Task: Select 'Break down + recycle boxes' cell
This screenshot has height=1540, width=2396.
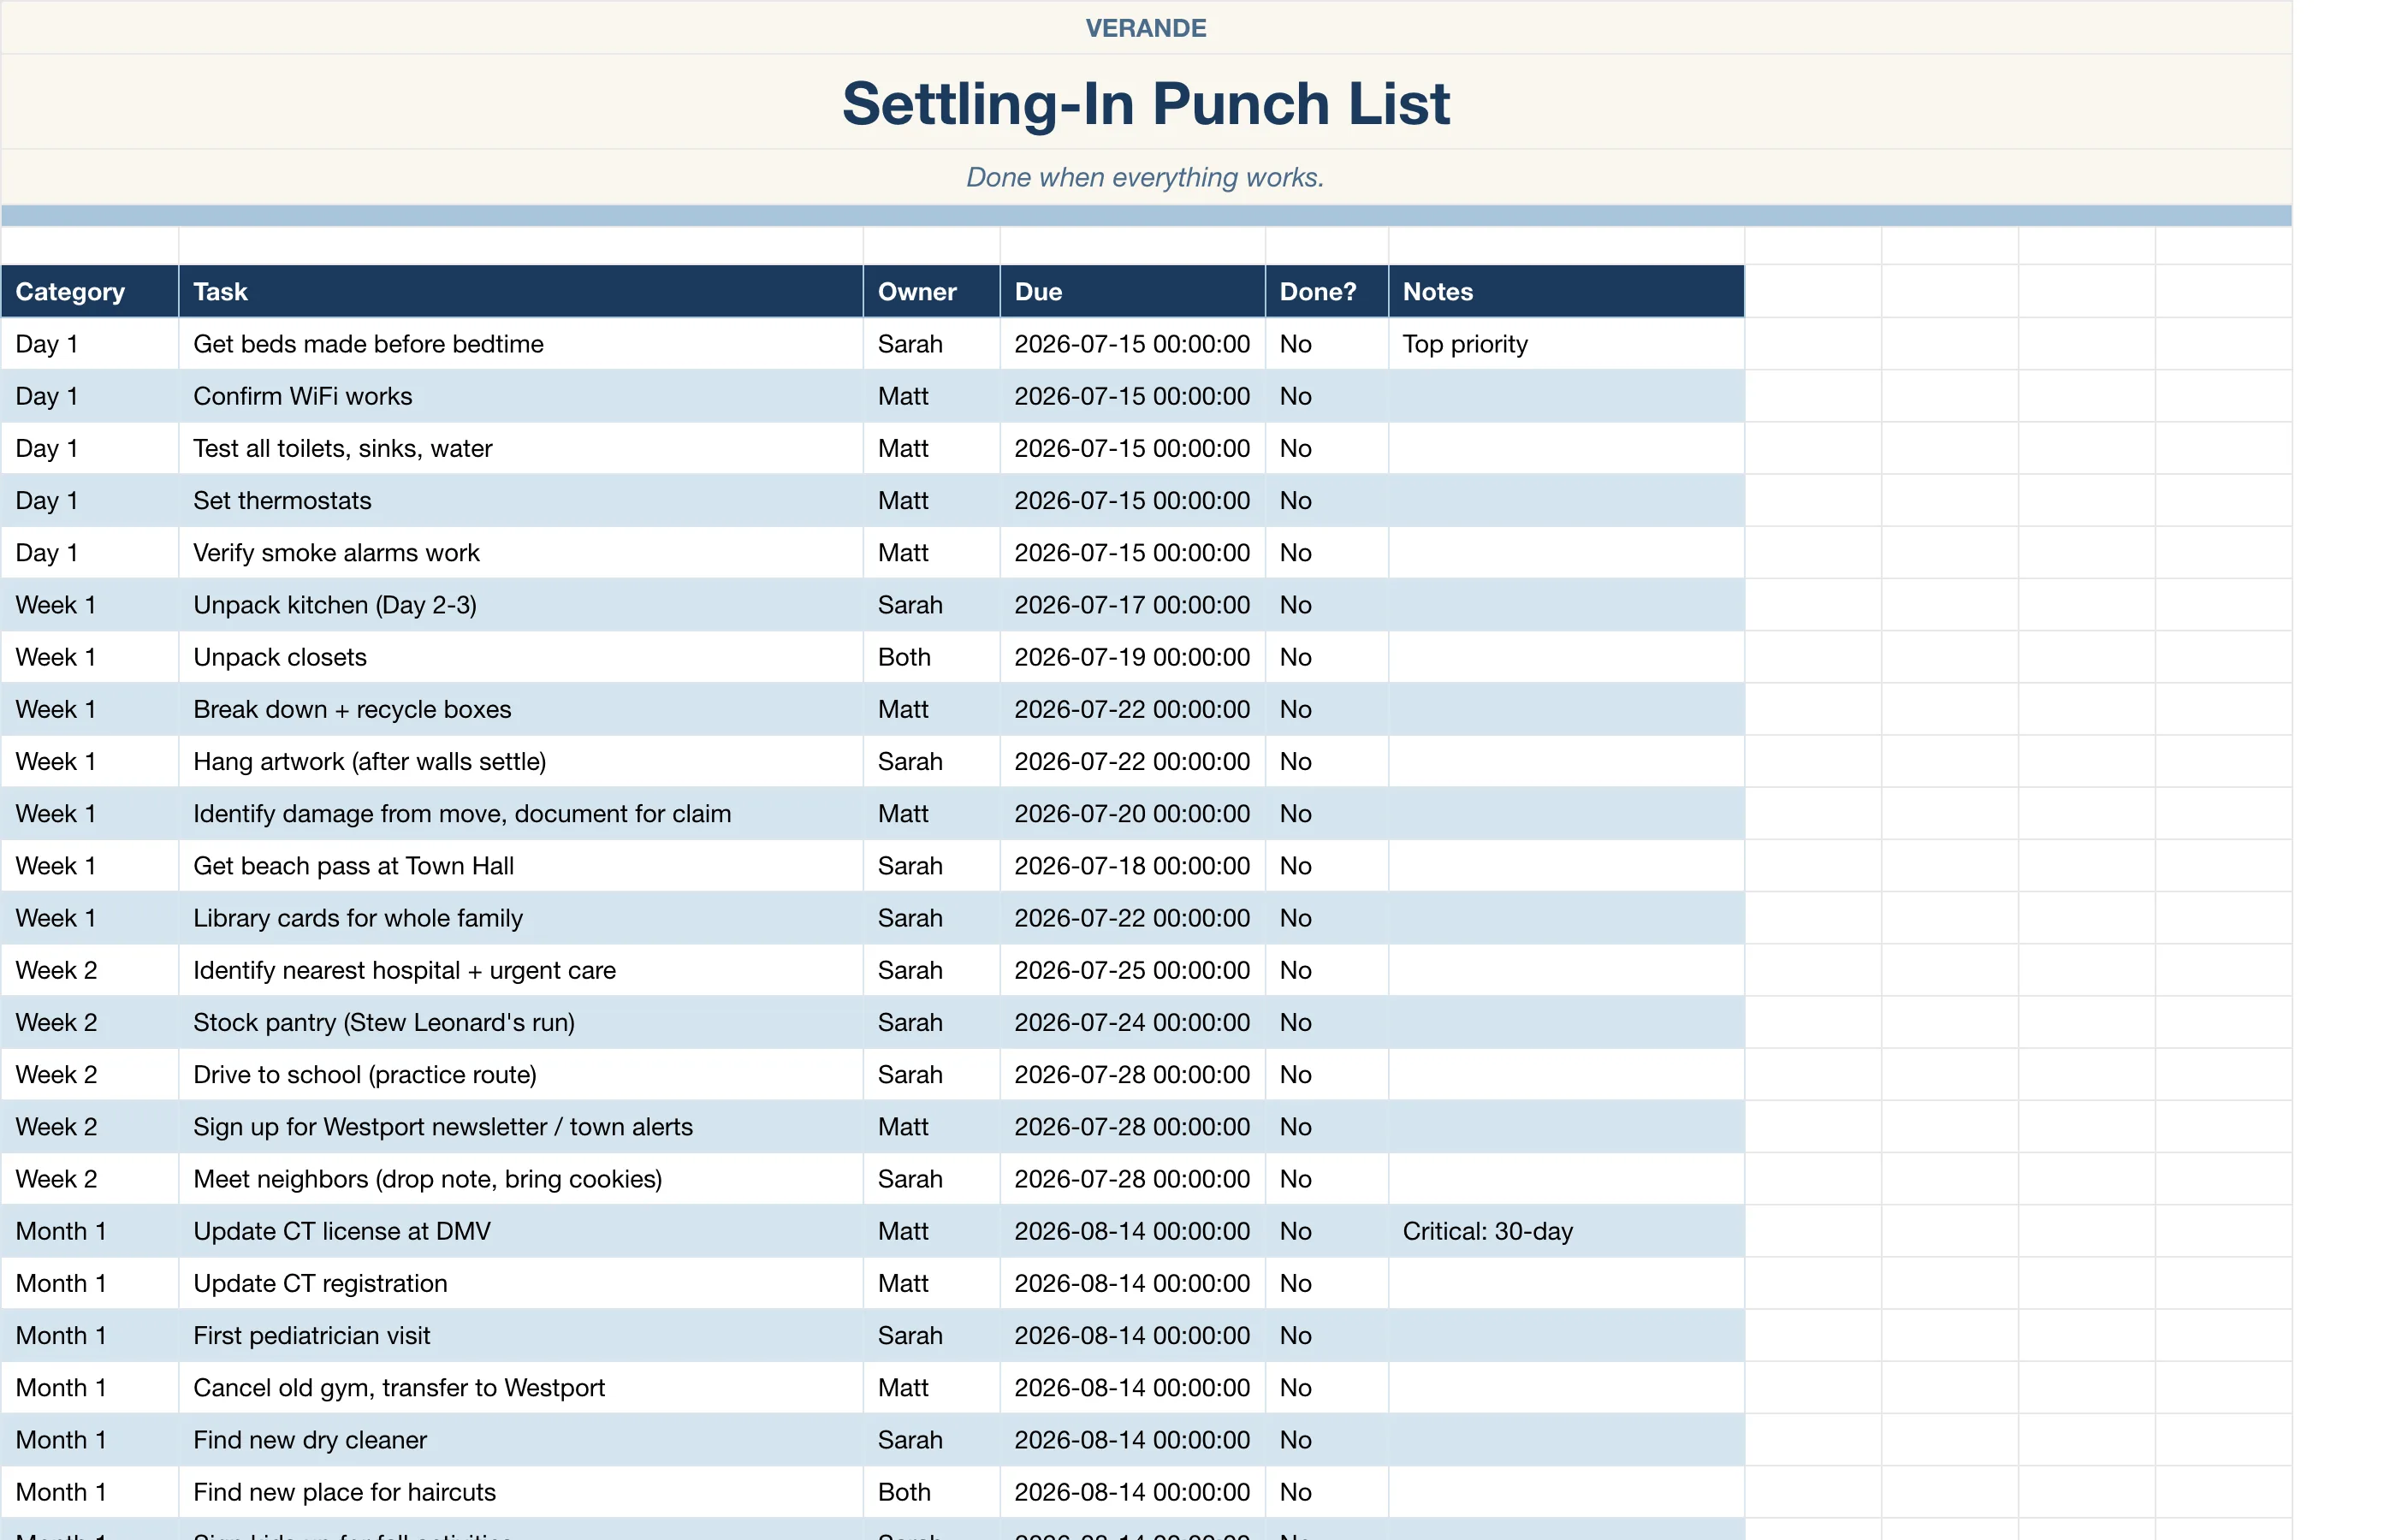Action: [x=521, y=709]
